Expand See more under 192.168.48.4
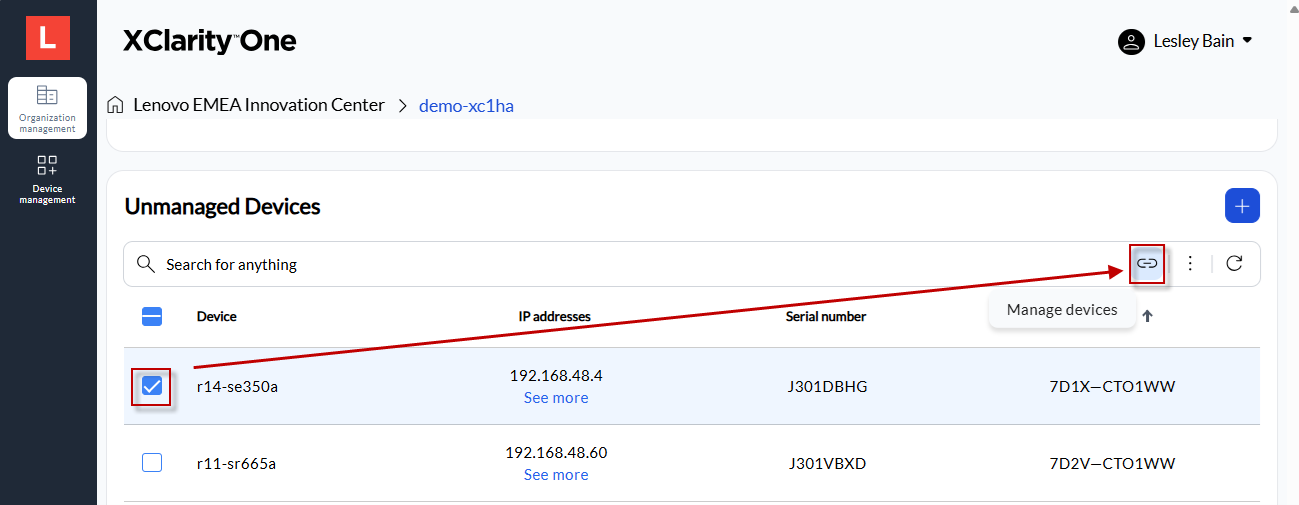 pyautogui.click(x=556, y=398)
